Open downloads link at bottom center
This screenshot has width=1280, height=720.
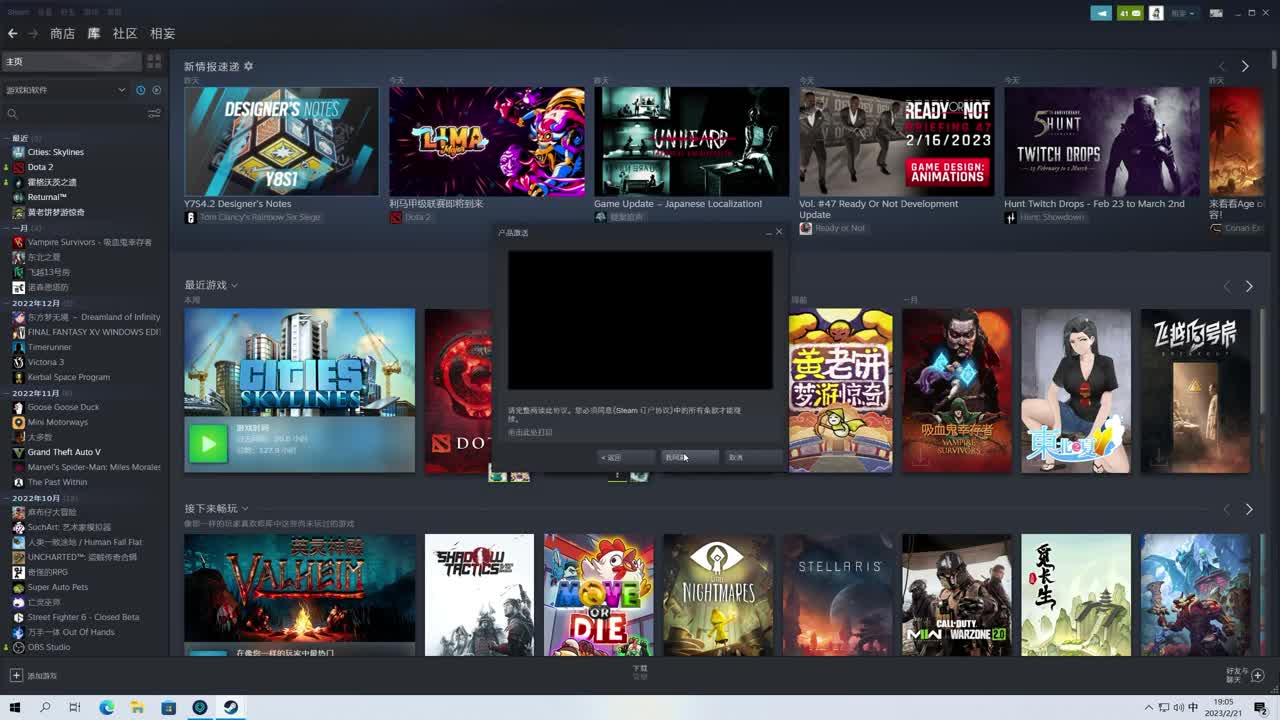coord(640,672)
